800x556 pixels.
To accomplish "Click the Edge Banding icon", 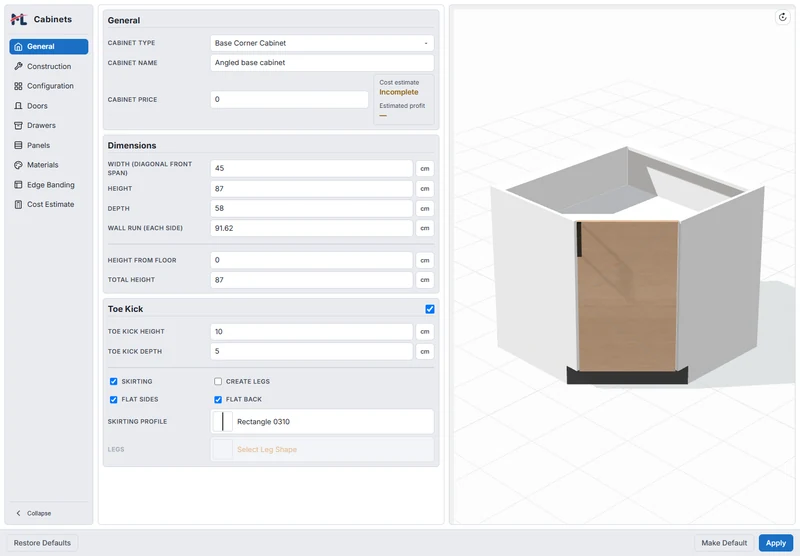I will (18, 185).
